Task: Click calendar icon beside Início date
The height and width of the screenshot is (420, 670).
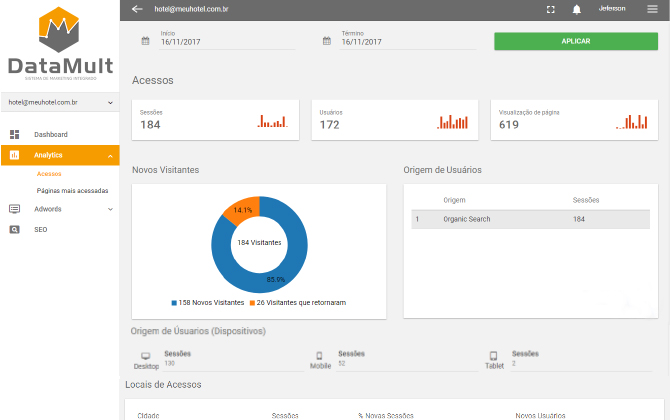Action: tap(145, 41)
